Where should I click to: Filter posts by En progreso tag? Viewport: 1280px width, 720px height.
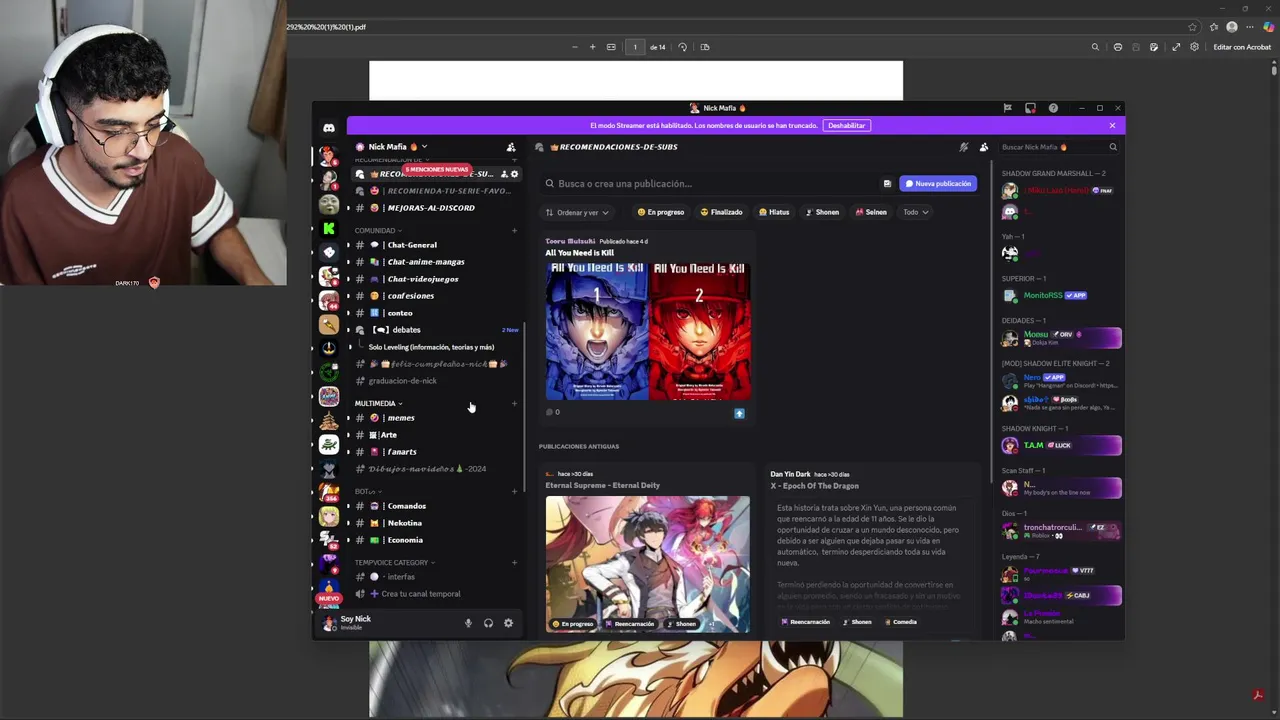[x=661, y=212]
